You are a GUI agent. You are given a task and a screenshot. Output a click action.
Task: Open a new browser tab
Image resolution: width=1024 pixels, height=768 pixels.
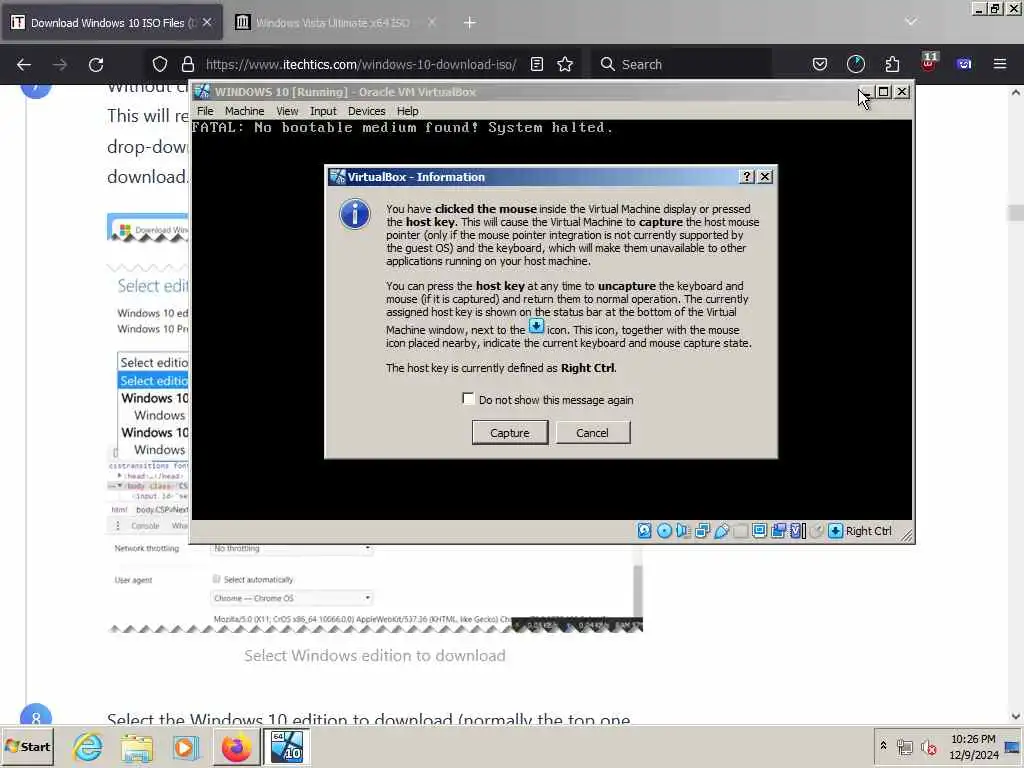(470, 22)
